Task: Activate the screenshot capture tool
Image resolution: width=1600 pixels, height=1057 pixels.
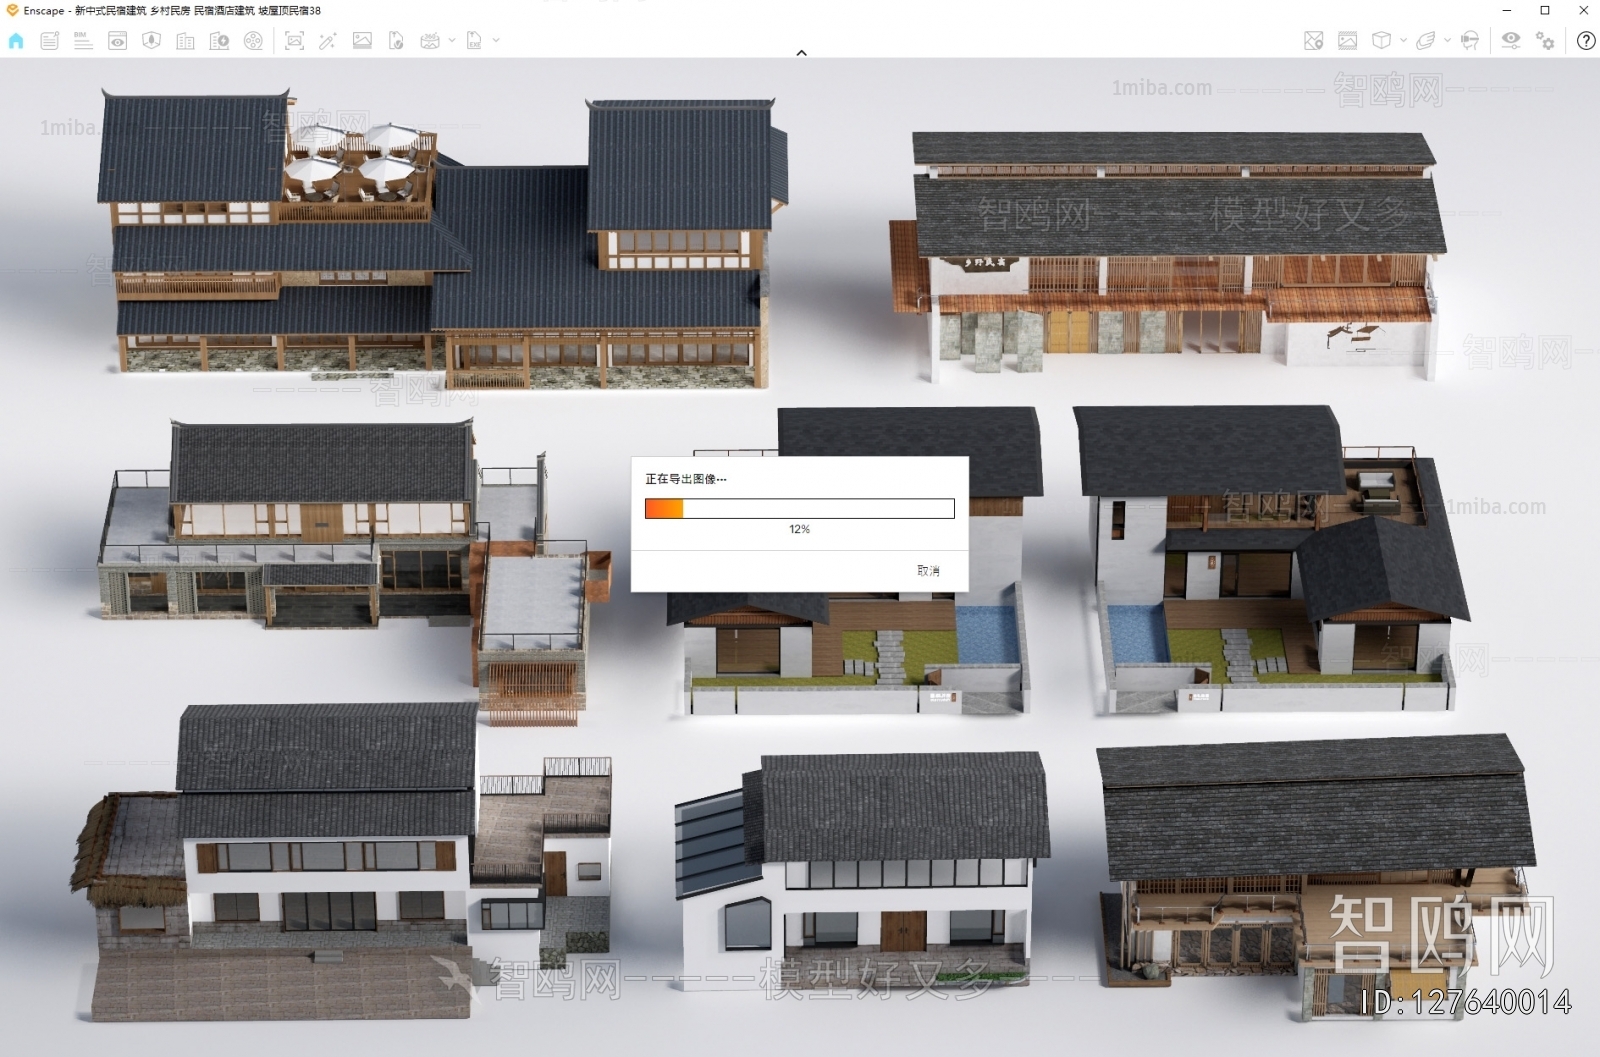Action: click(x=294, y=41)
